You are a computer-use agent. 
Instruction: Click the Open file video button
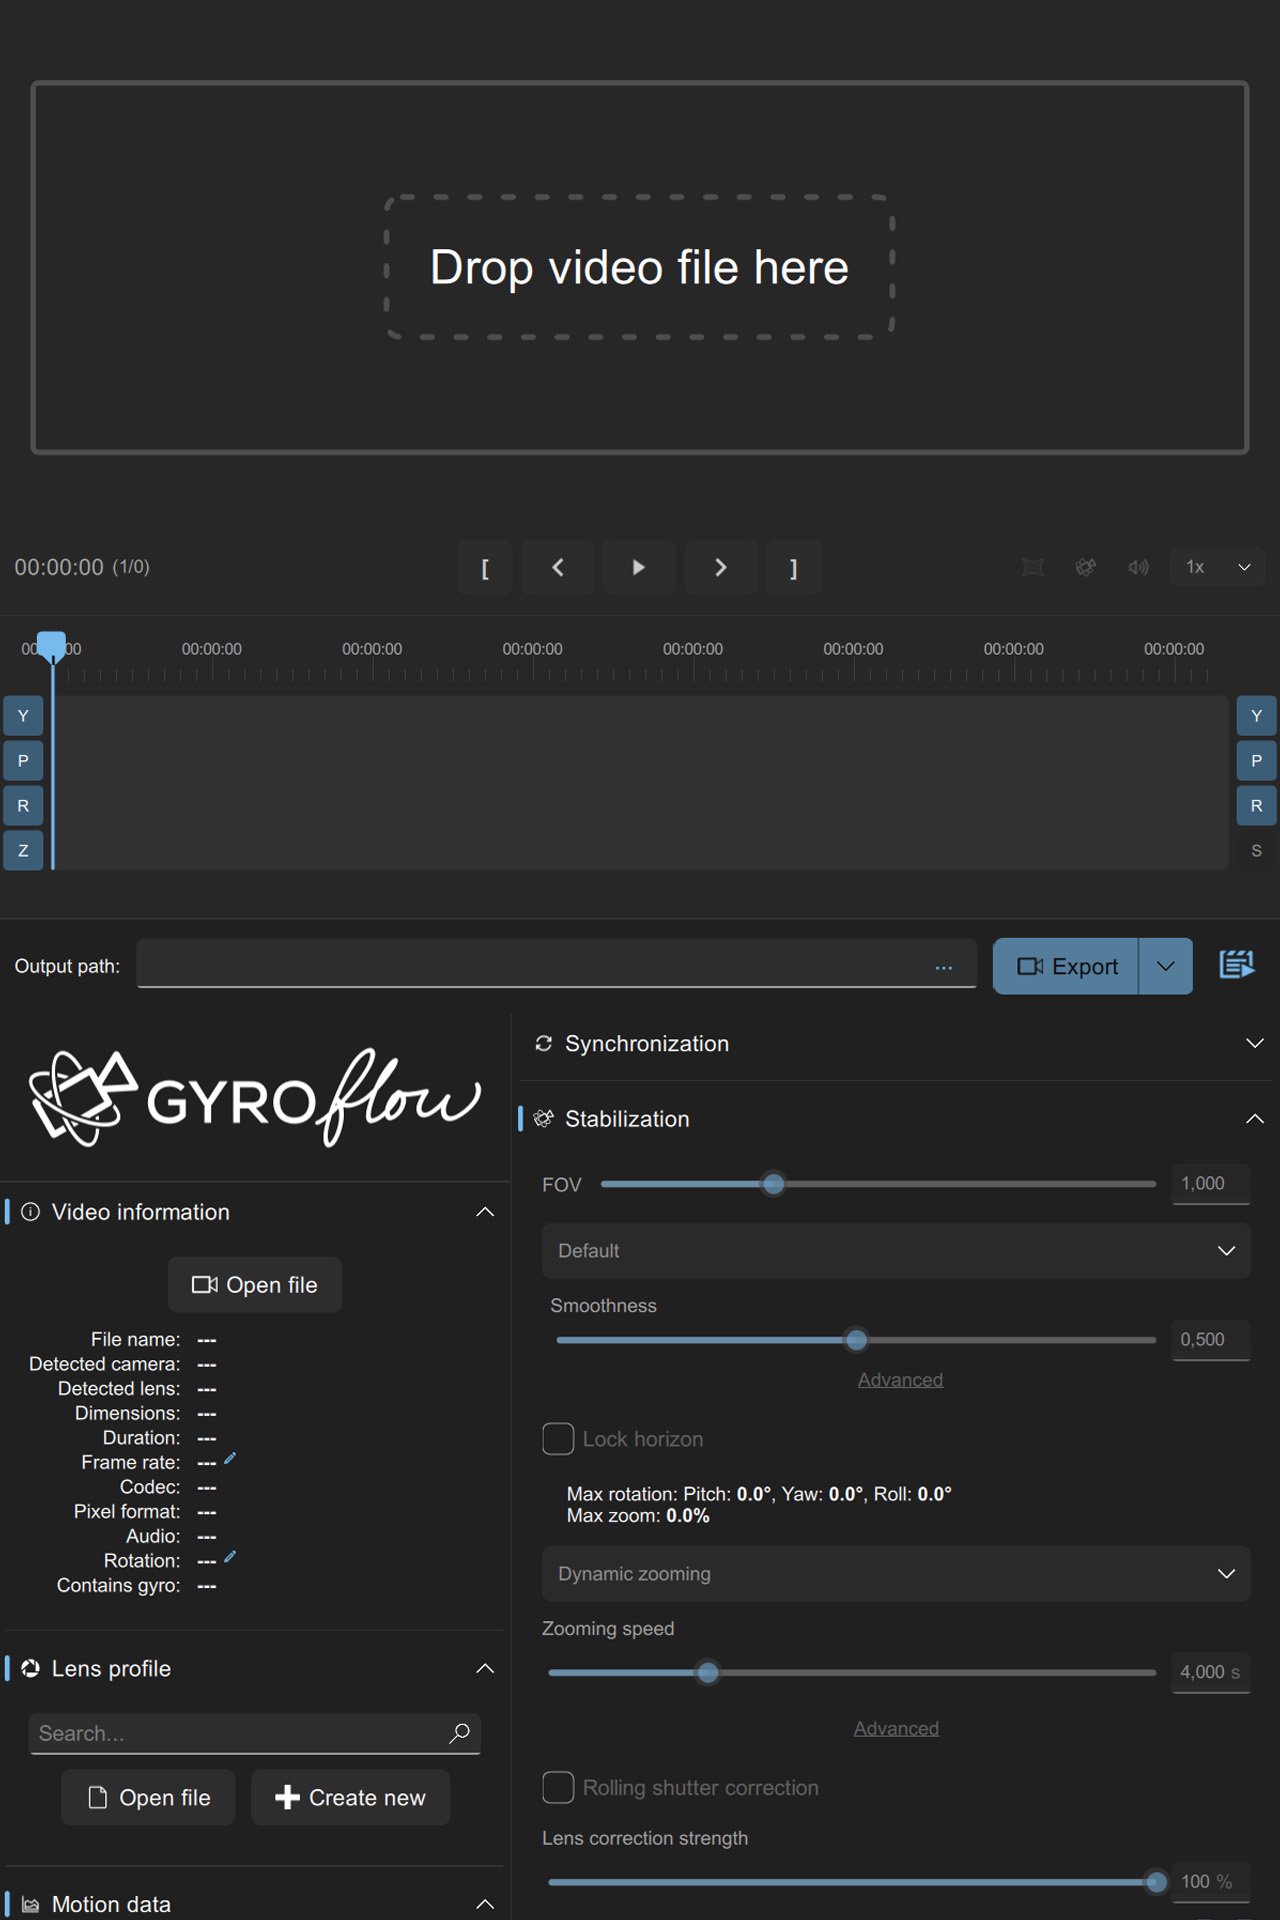click(255, 1285)
